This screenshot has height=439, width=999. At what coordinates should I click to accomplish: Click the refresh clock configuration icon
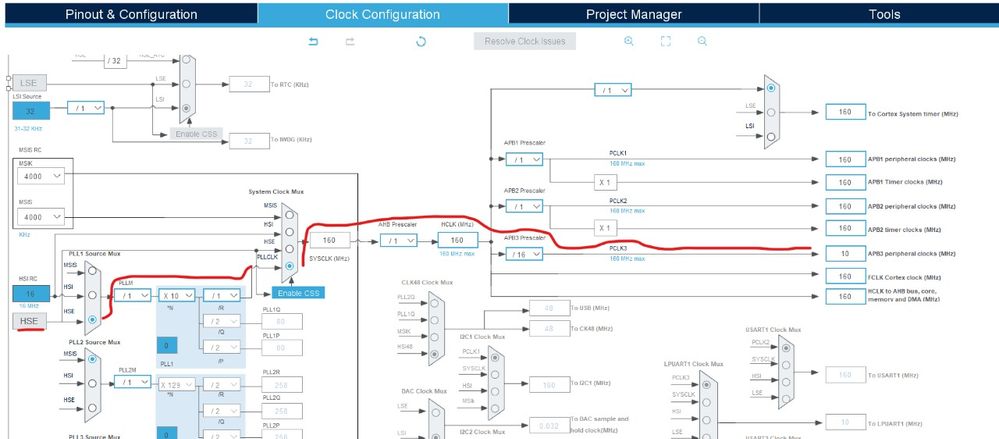pos(420,41)
